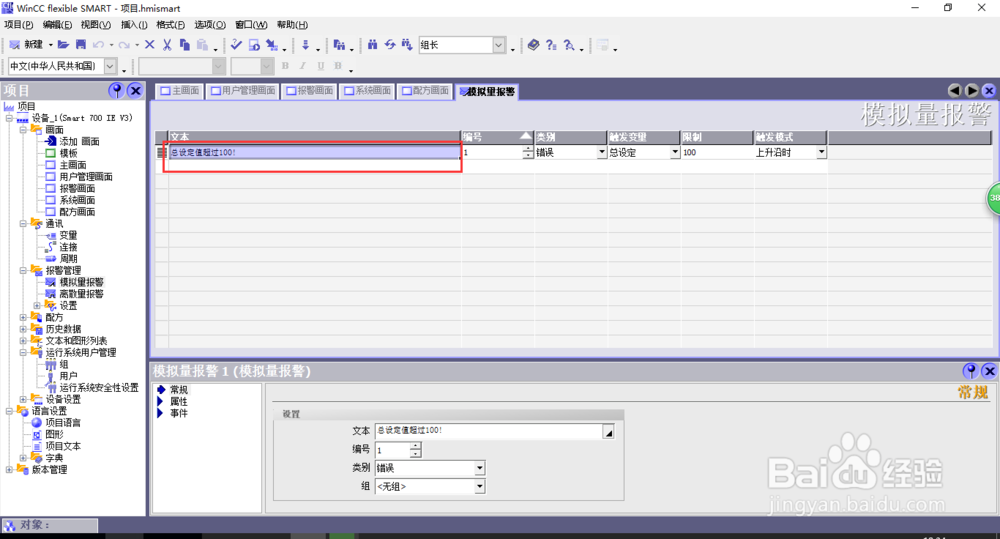The image size is (1000, 539).
Task: Expand the 版本管理 tree node
Action: [9, 469]
